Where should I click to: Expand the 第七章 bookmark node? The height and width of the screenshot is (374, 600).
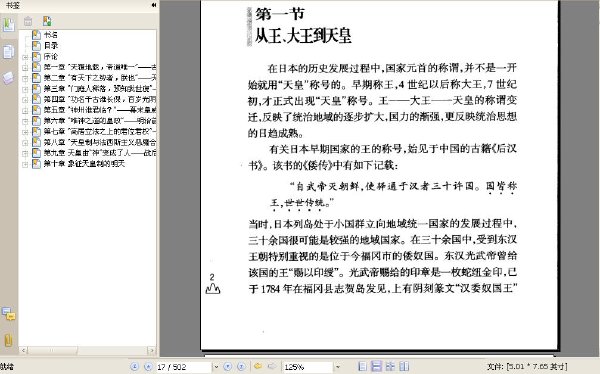(x=25, y=132)
